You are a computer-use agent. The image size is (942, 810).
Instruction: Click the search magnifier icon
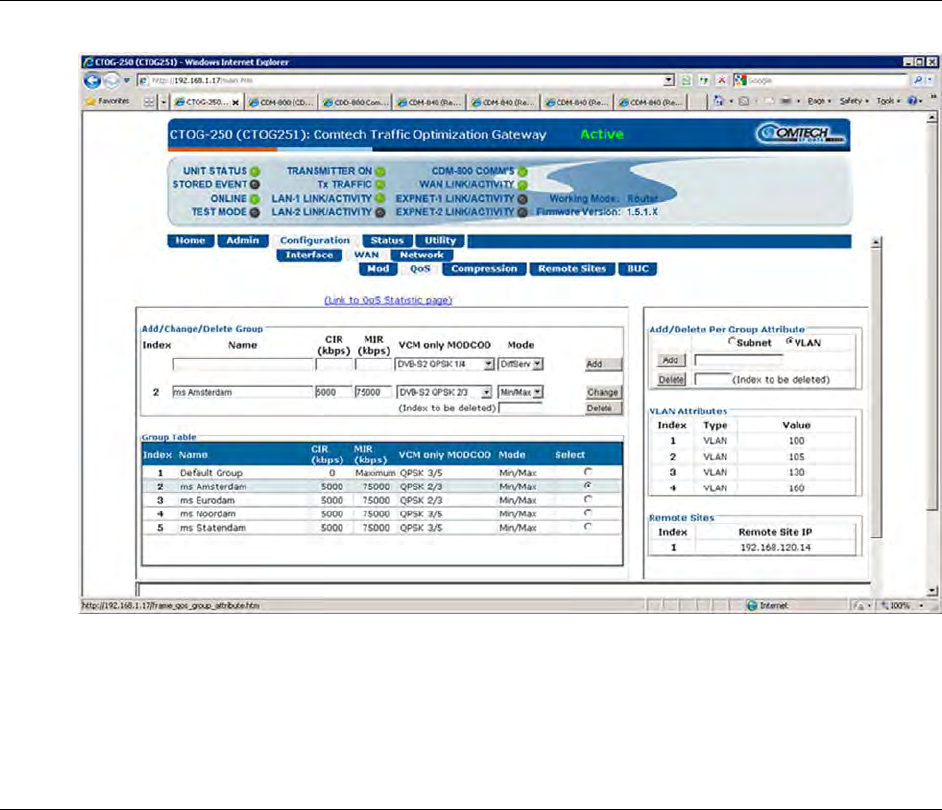pyautogui.click(x=916, y=80)
